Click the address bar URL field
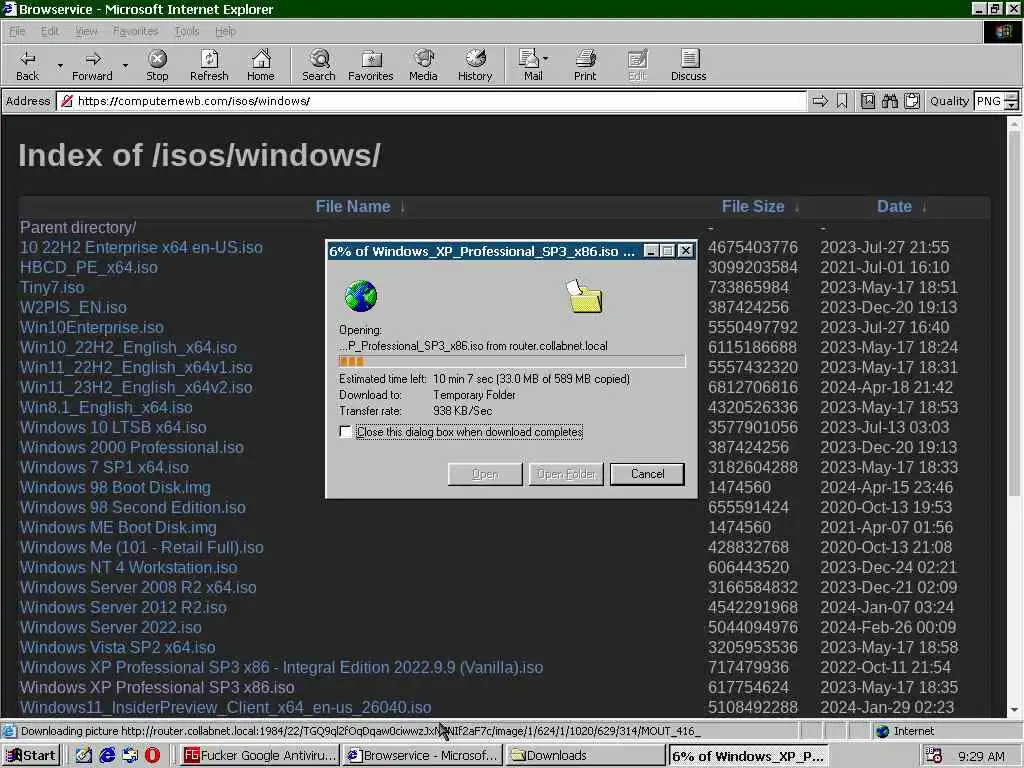The width and height of the screenshot is (1024, 768). (431, 101)
